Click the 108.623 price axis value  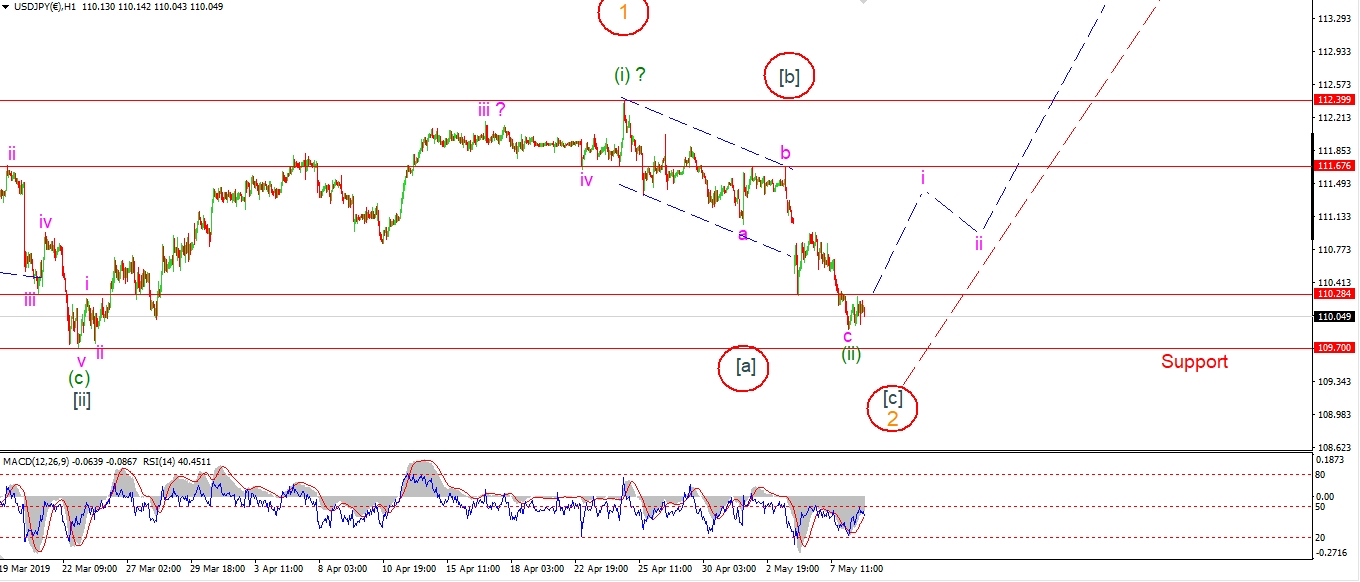coord(1334,447)
